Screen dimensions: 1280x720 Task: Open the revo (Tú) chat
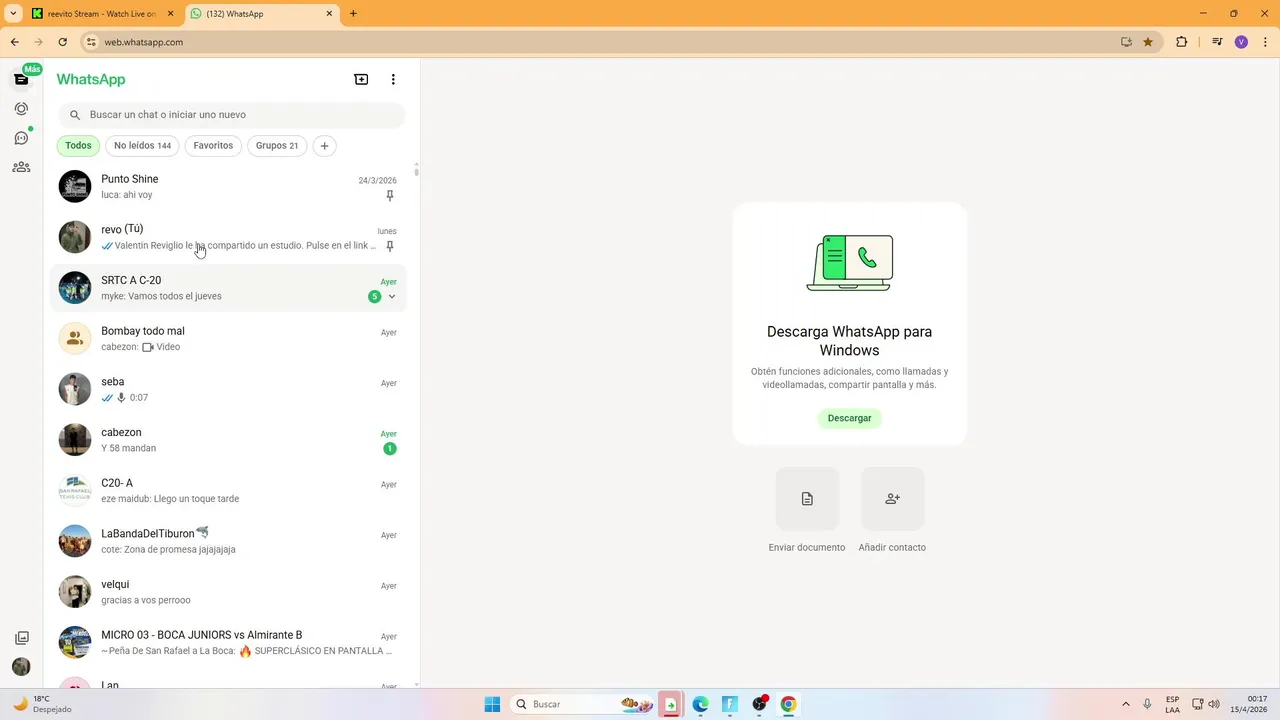tap(228, 237)
